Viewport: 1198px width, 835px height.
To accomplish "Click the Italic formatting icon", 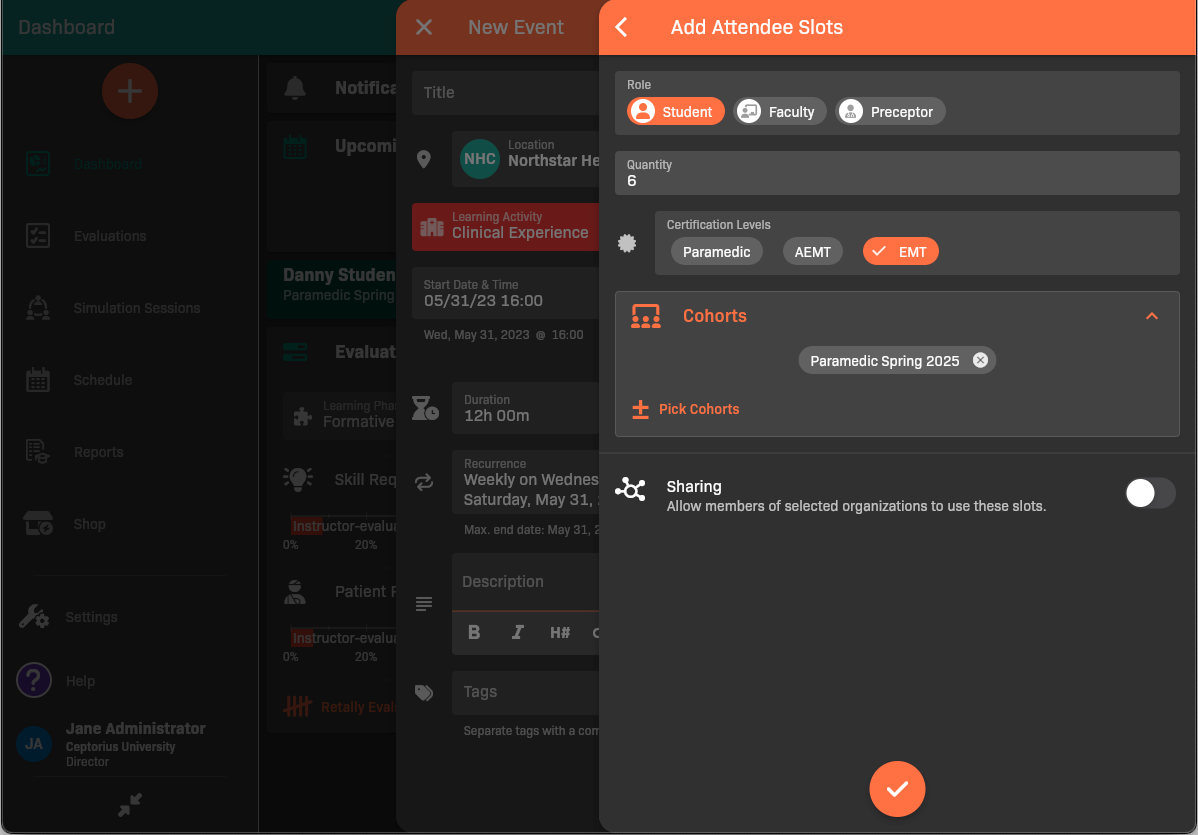I will point(517,632).
